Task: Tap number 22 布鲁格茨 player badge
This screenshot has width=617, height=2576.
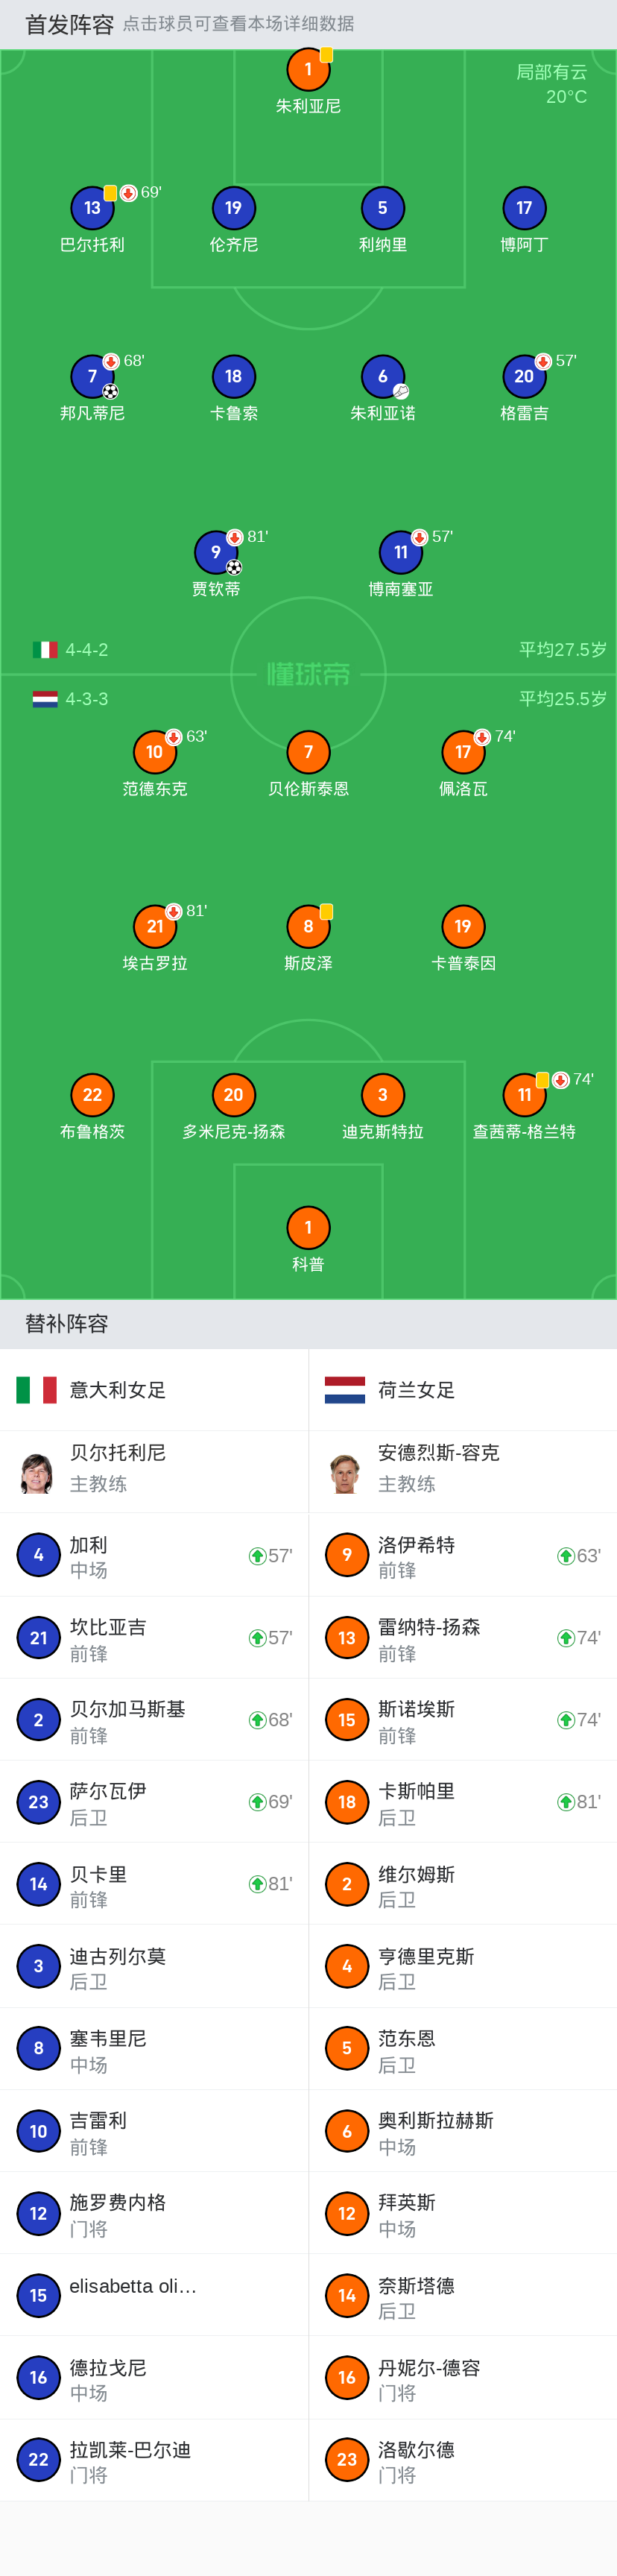Action: click(92, 1095)
